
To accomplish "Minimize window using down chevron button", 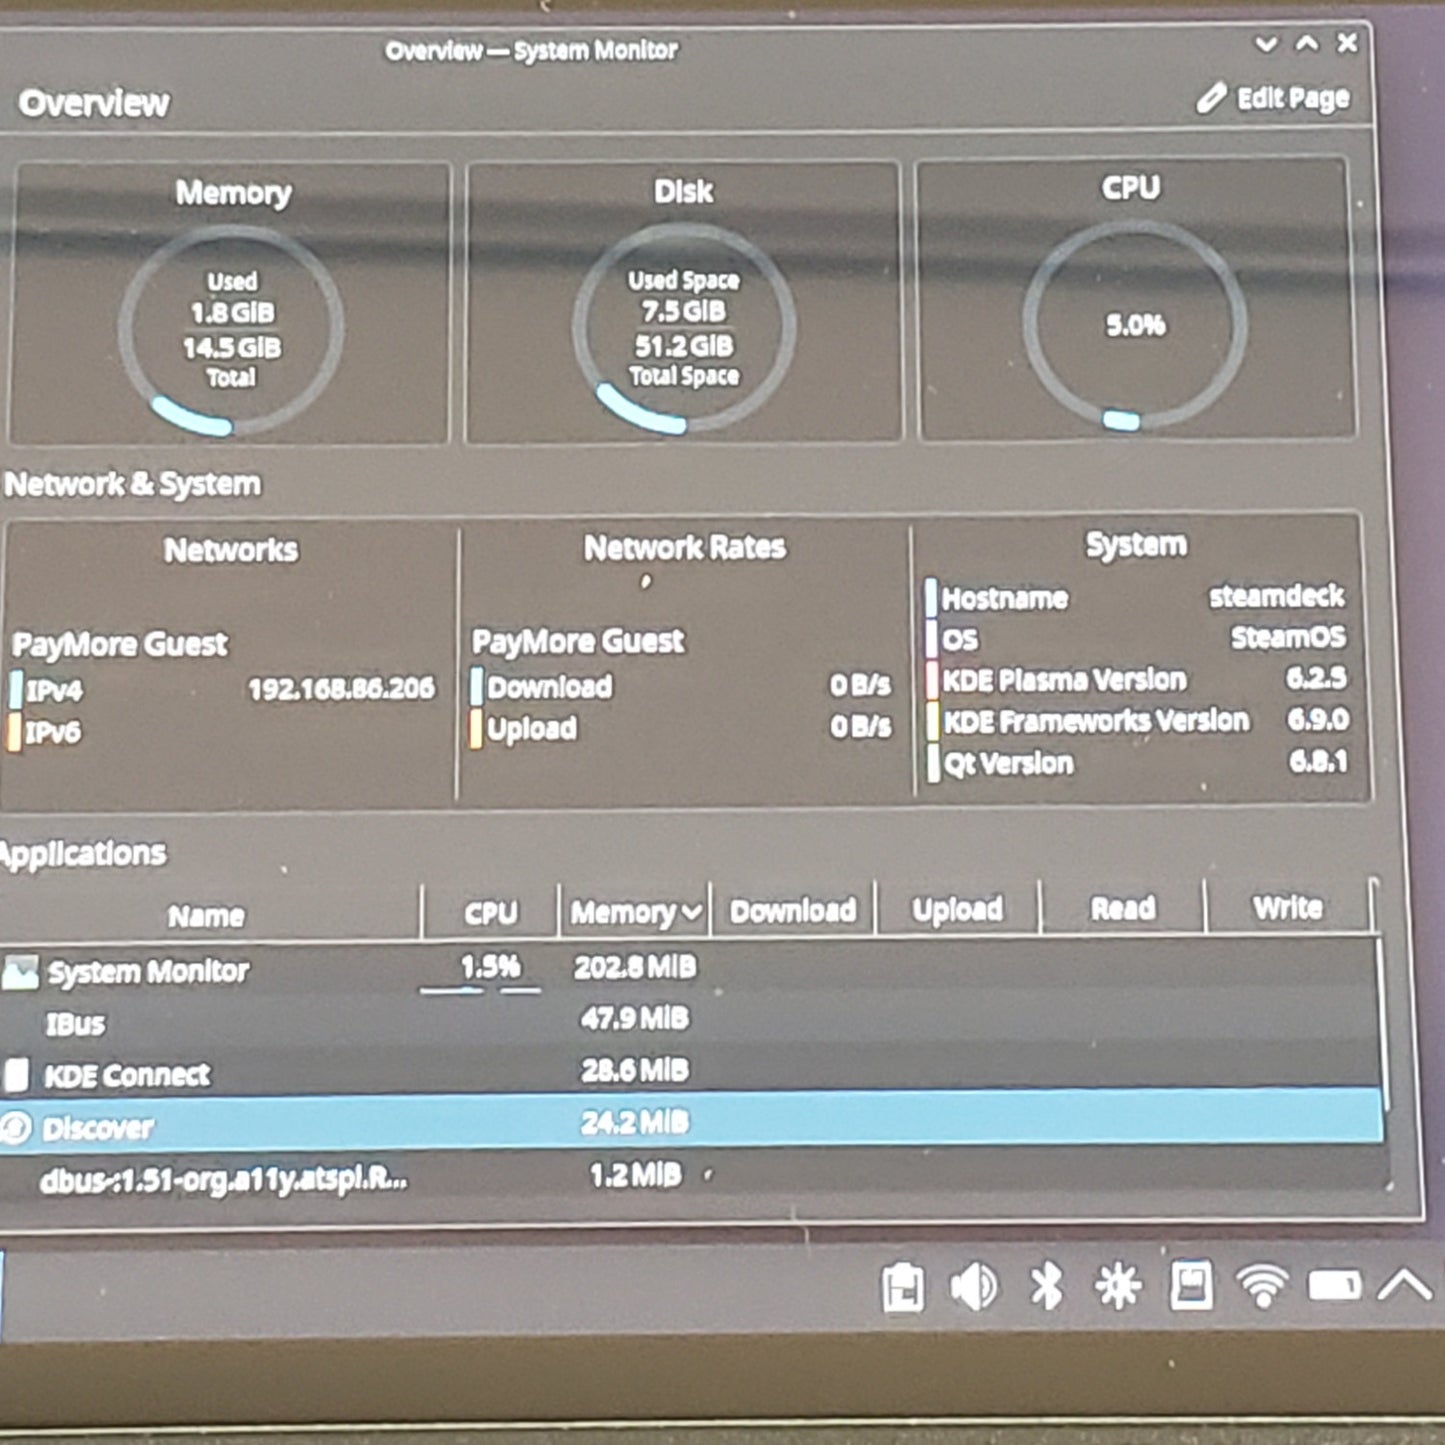I will 1266,45.
